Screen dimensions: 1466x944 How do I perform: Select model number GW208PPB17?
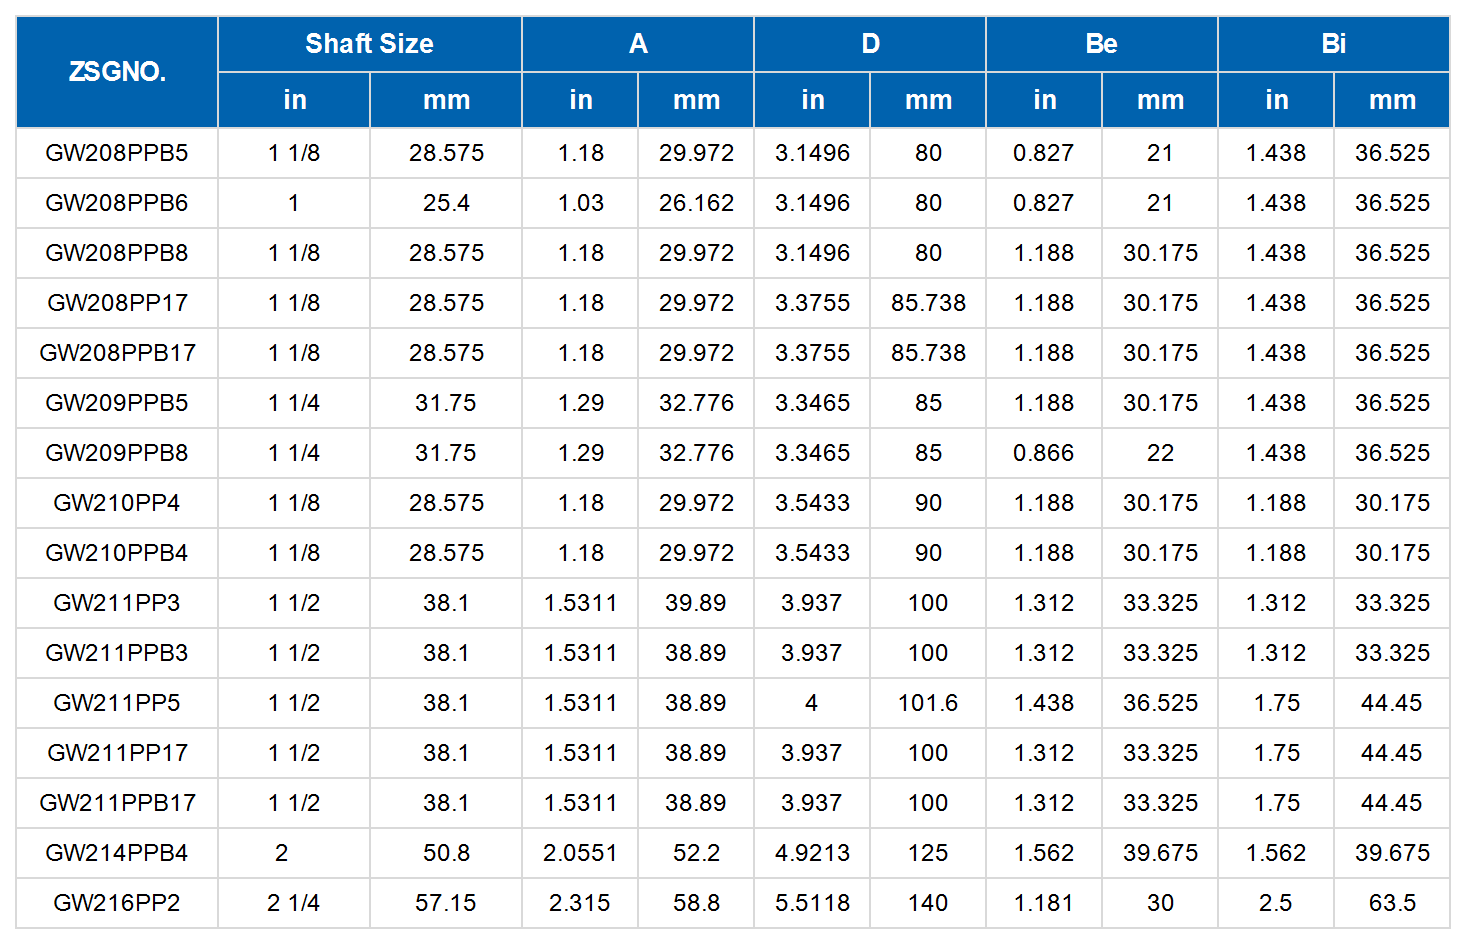[x=117, y=353]
